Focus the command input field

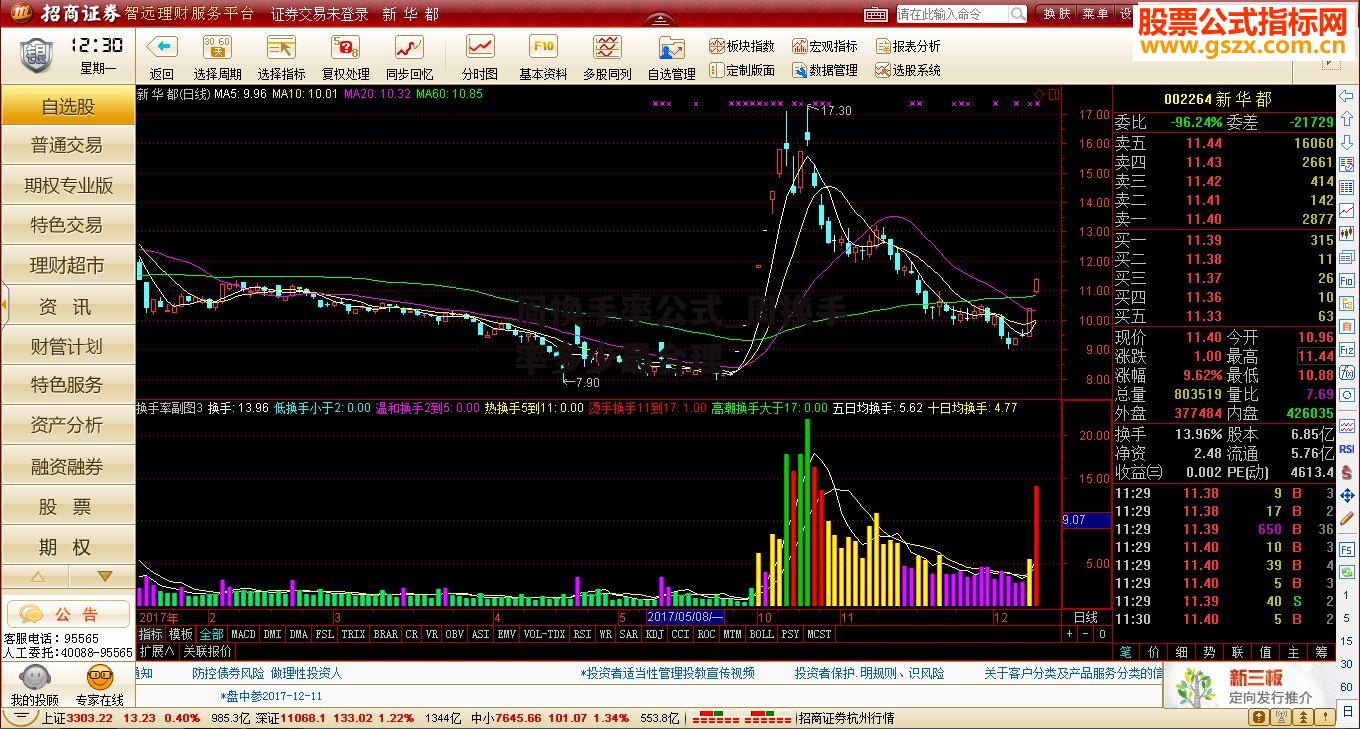952,14
